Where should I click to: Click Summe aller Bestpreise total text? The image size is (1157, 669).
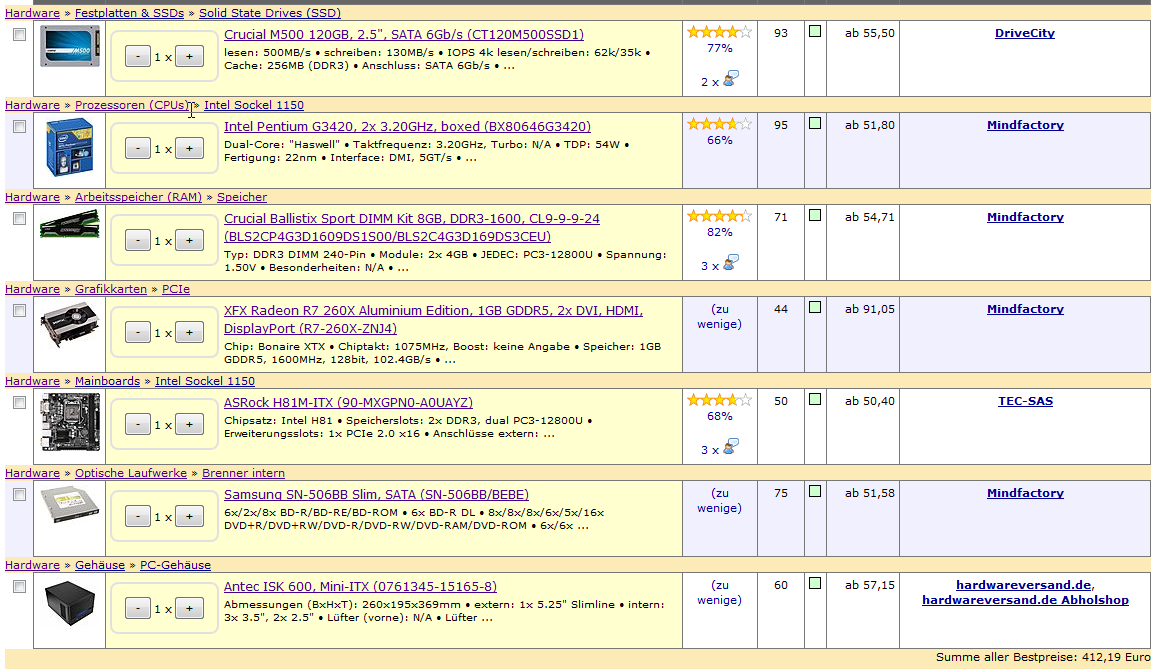pyautogui.click(x=1043, y=656)
